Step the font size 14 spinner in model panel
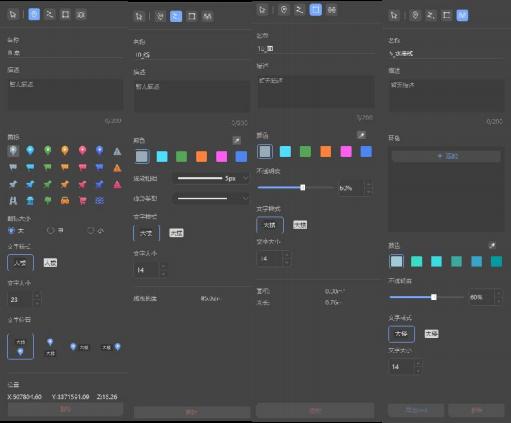Screen dimensions: 511x423 (418, 367)
